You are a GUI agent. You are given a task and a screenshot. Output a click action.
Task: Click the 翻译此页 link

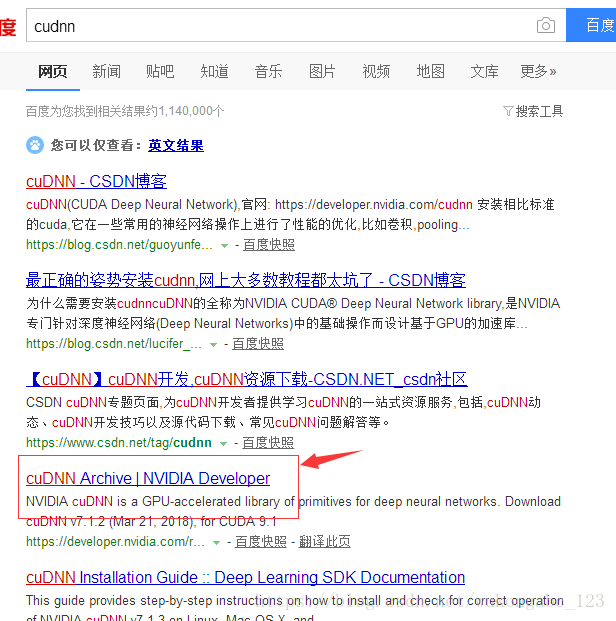point(324,542)
